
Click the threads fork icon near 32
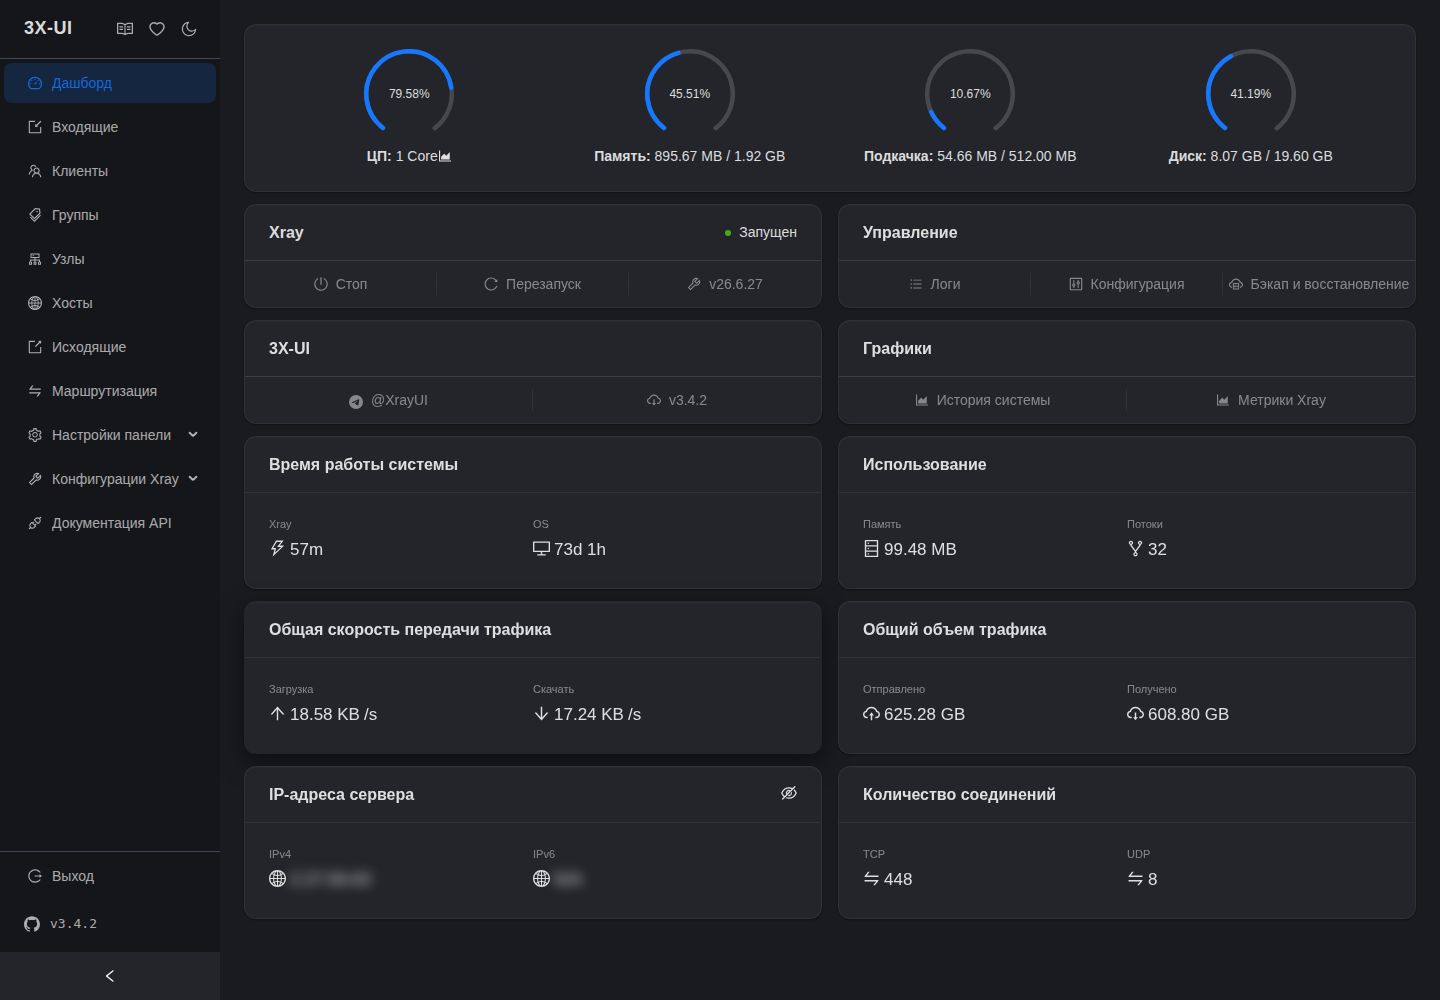(1135, 549)
